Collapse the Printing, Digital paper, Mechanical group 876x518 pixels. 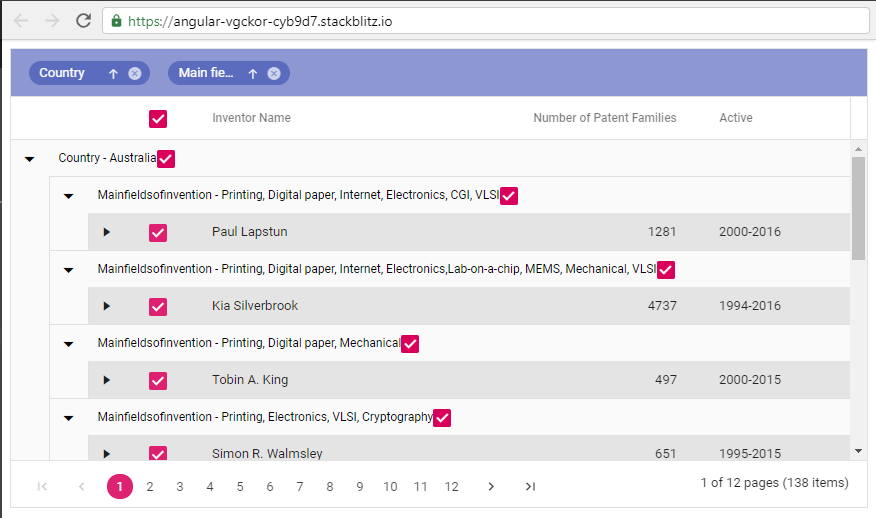point(69,344)
